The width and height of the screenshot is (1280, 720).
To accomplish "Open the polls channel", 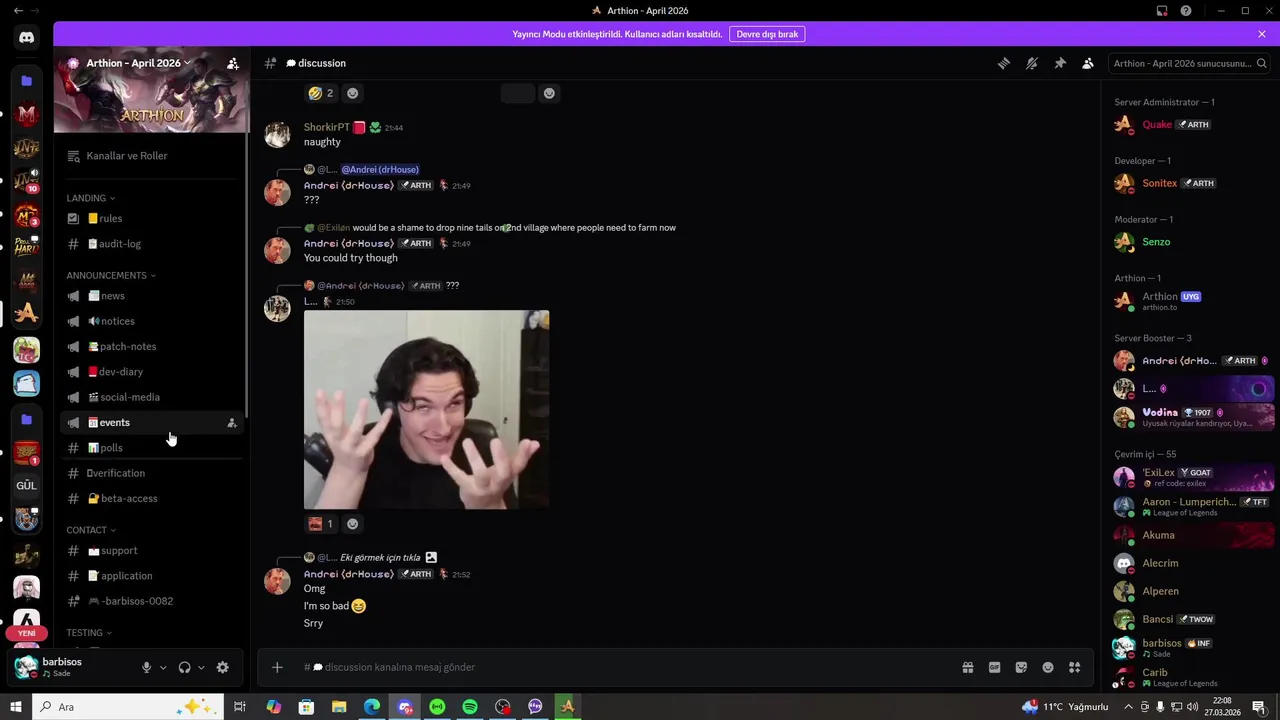I will click(x=151, y=448).
